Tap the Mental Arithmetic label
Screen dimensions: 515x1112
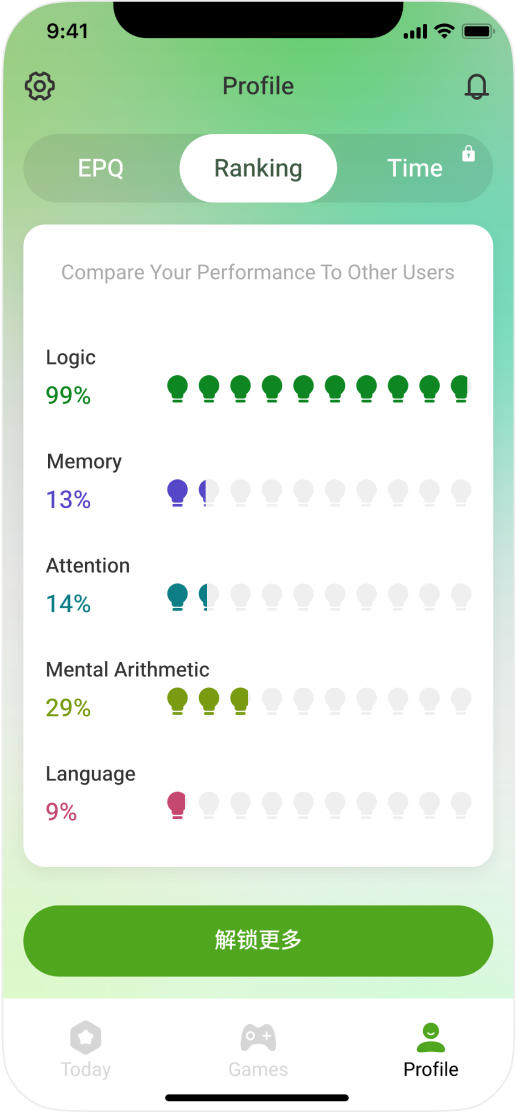coord(128,669)
